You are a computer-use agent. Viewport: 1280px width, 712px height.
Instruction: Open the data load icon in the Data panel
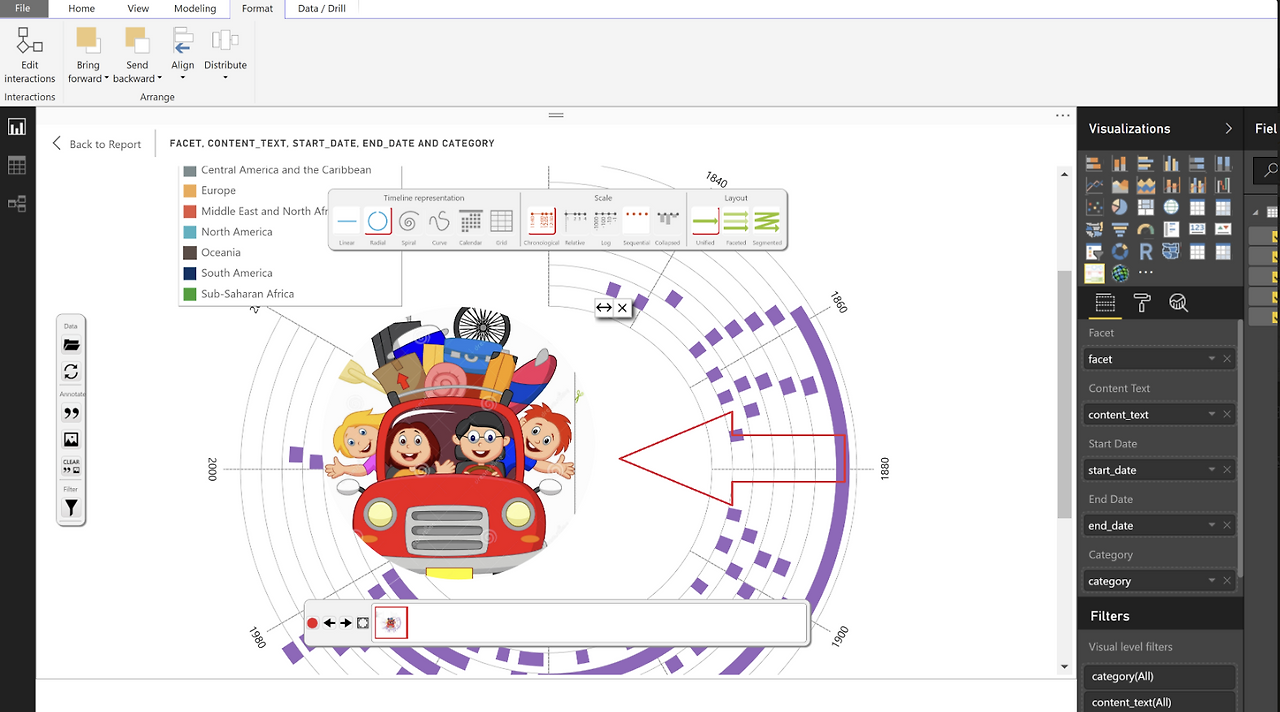point(71,345)
